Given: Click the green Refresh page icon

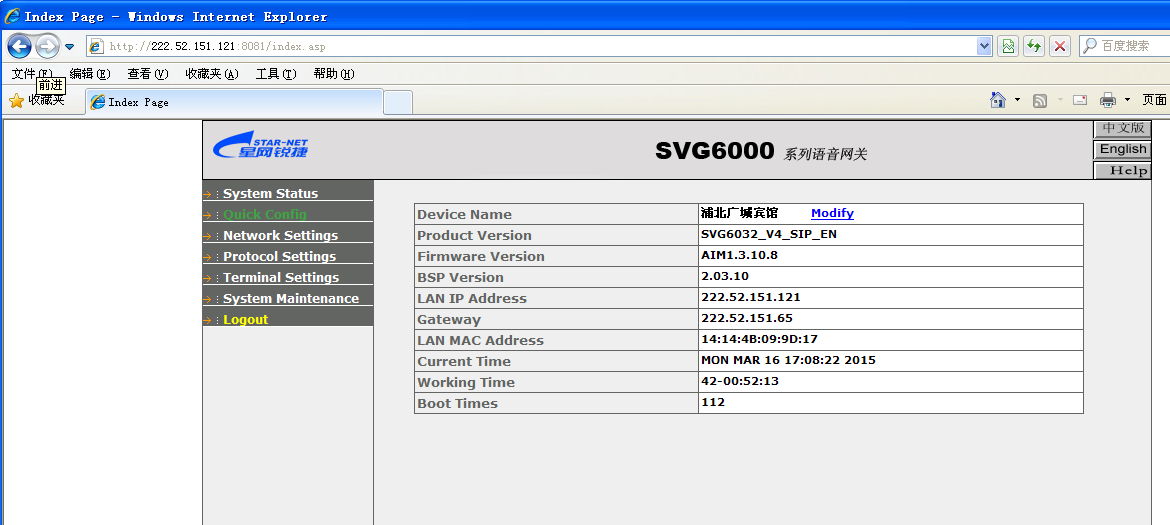Looking at the screenshot, I should click(1033, 46).
